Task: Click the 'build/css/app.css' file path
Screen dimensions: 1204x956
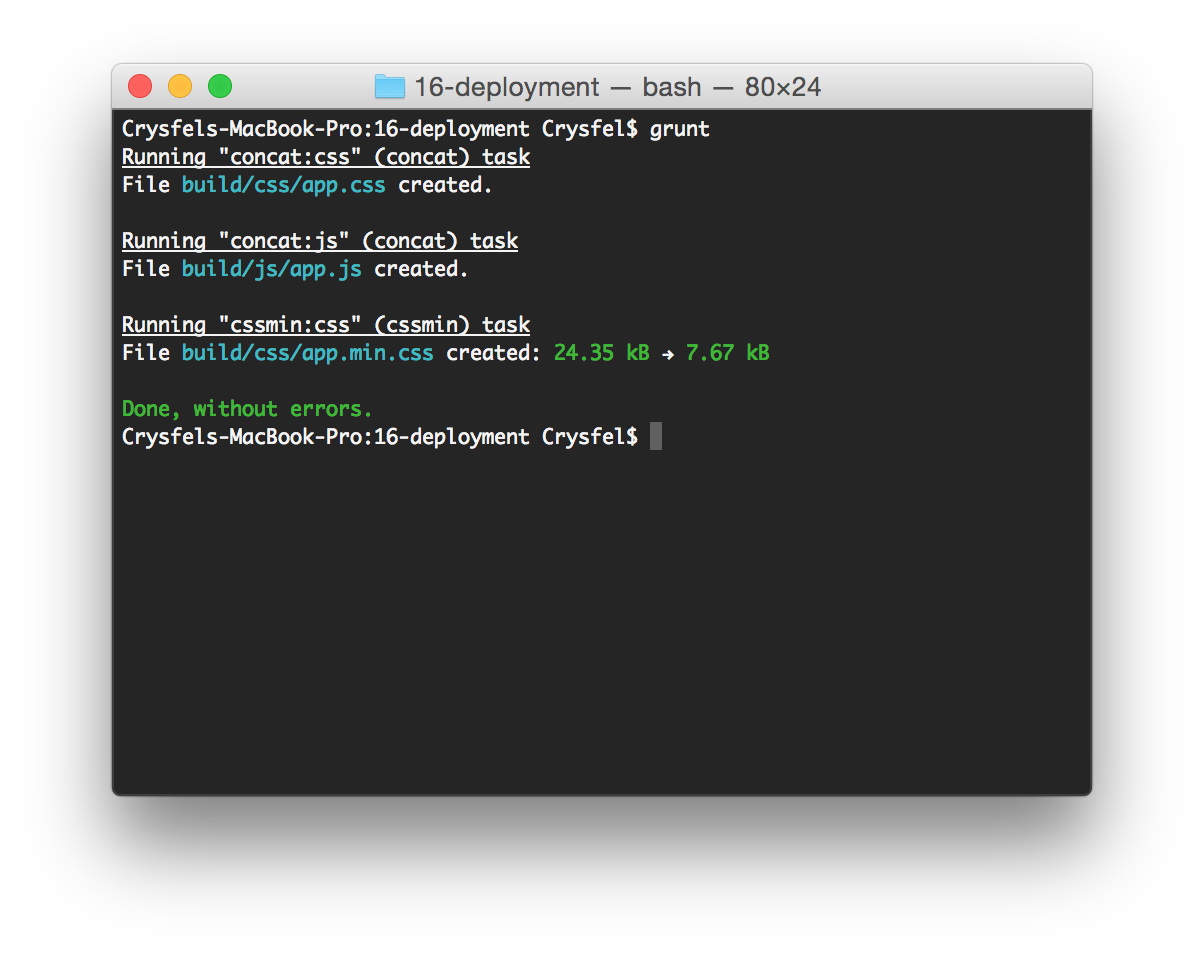Action: point(284,185)
